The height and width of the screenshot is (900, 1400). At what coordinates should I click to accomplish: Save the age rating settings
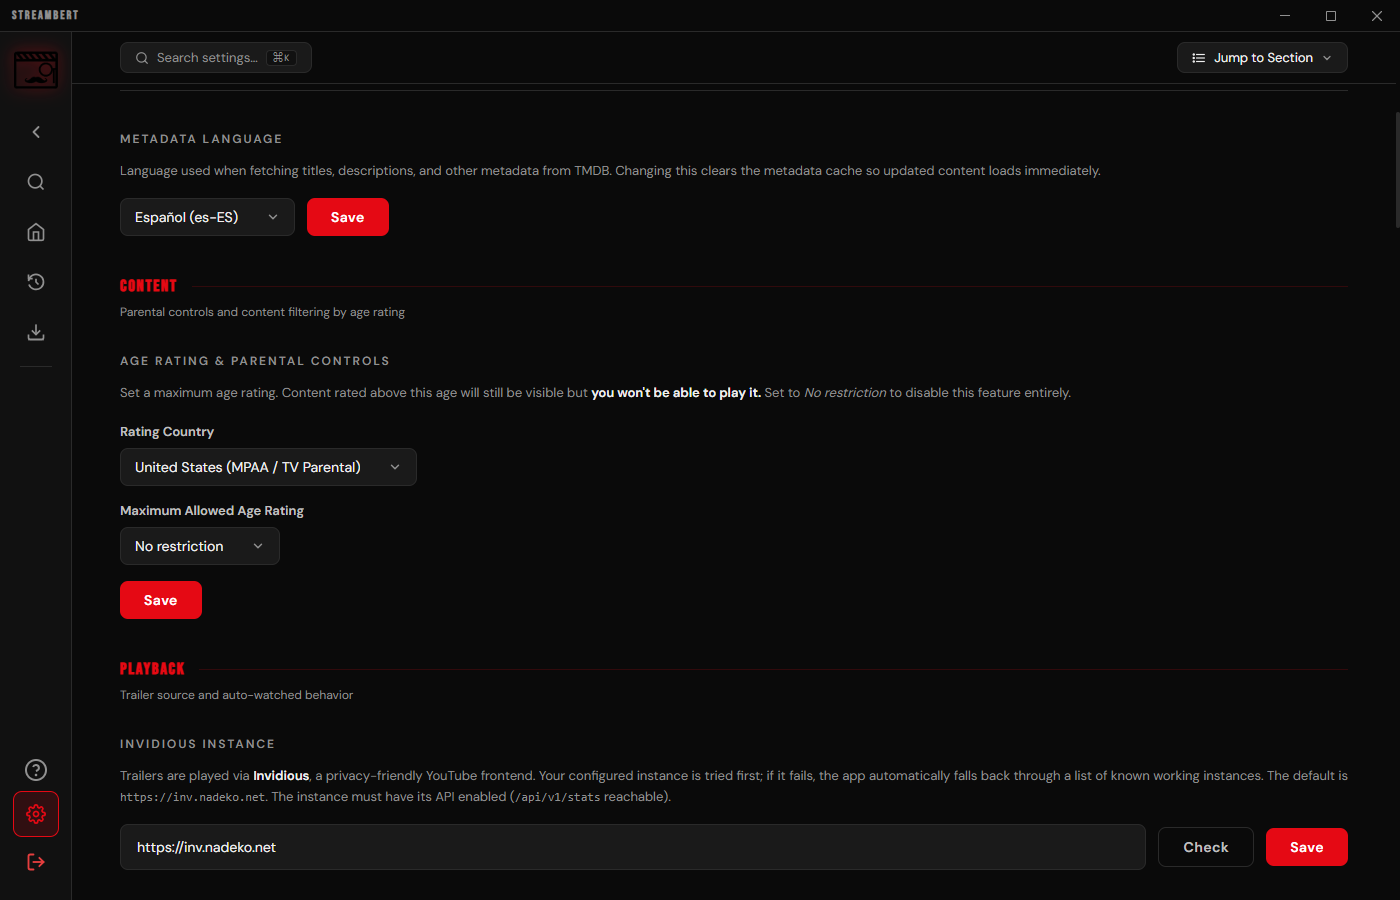pyautogui.click(x=161, y=600)
